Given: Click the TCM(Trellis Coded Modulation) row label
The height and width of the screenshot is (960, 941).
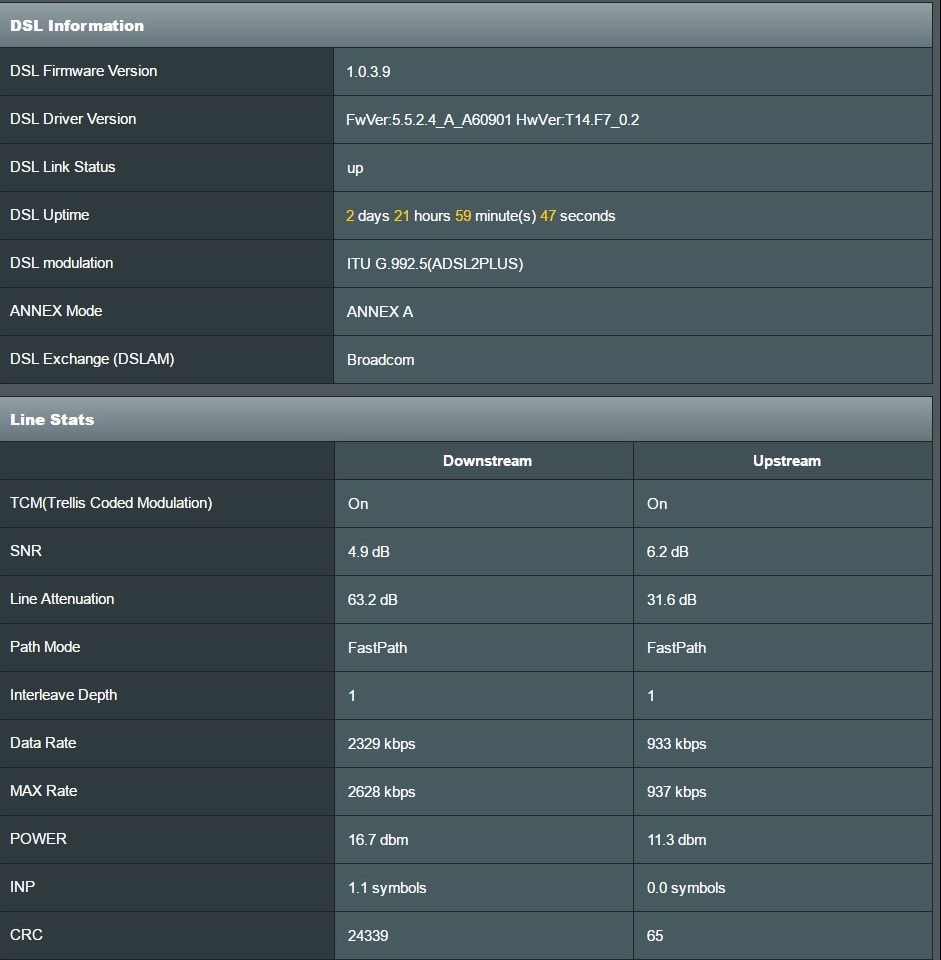Looking at the screenshot, I should [x=111, y=503].
